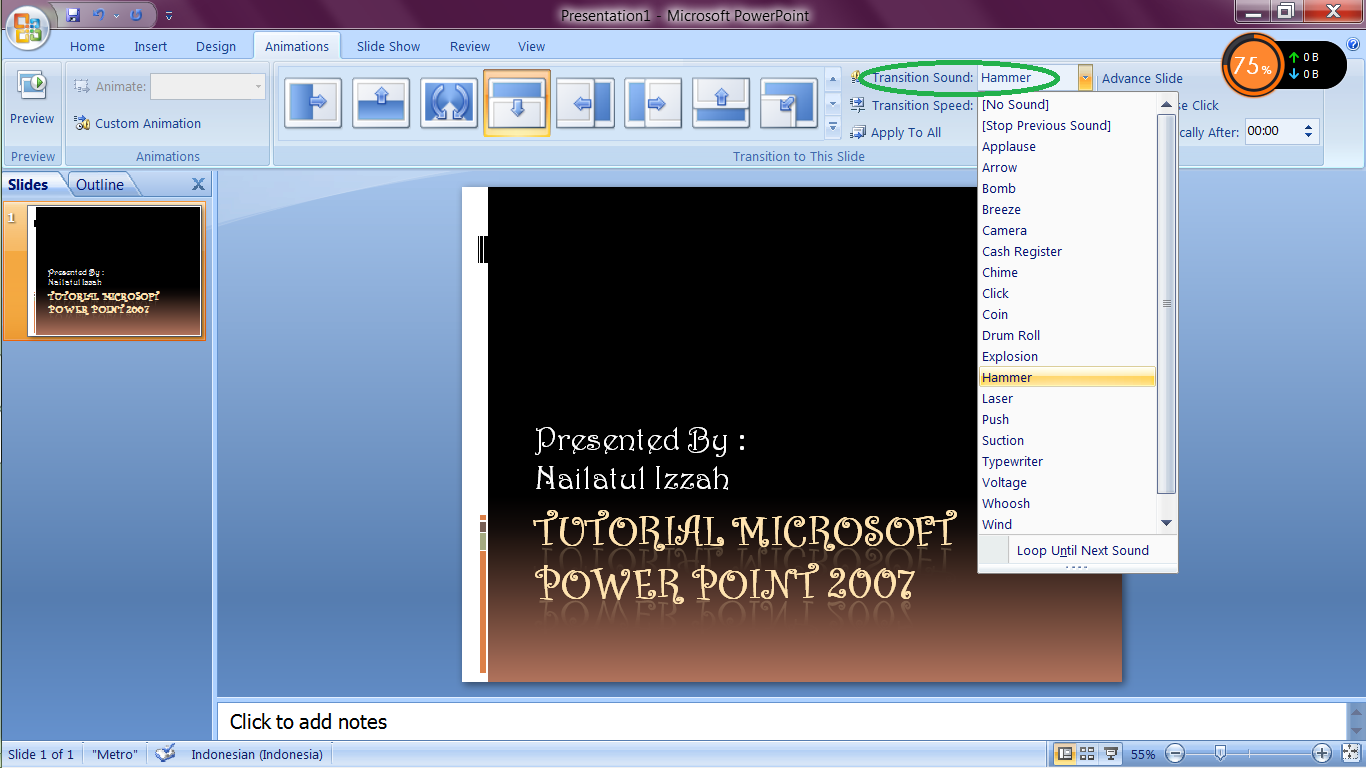Select Drum Roll in the sound list

1066,335
